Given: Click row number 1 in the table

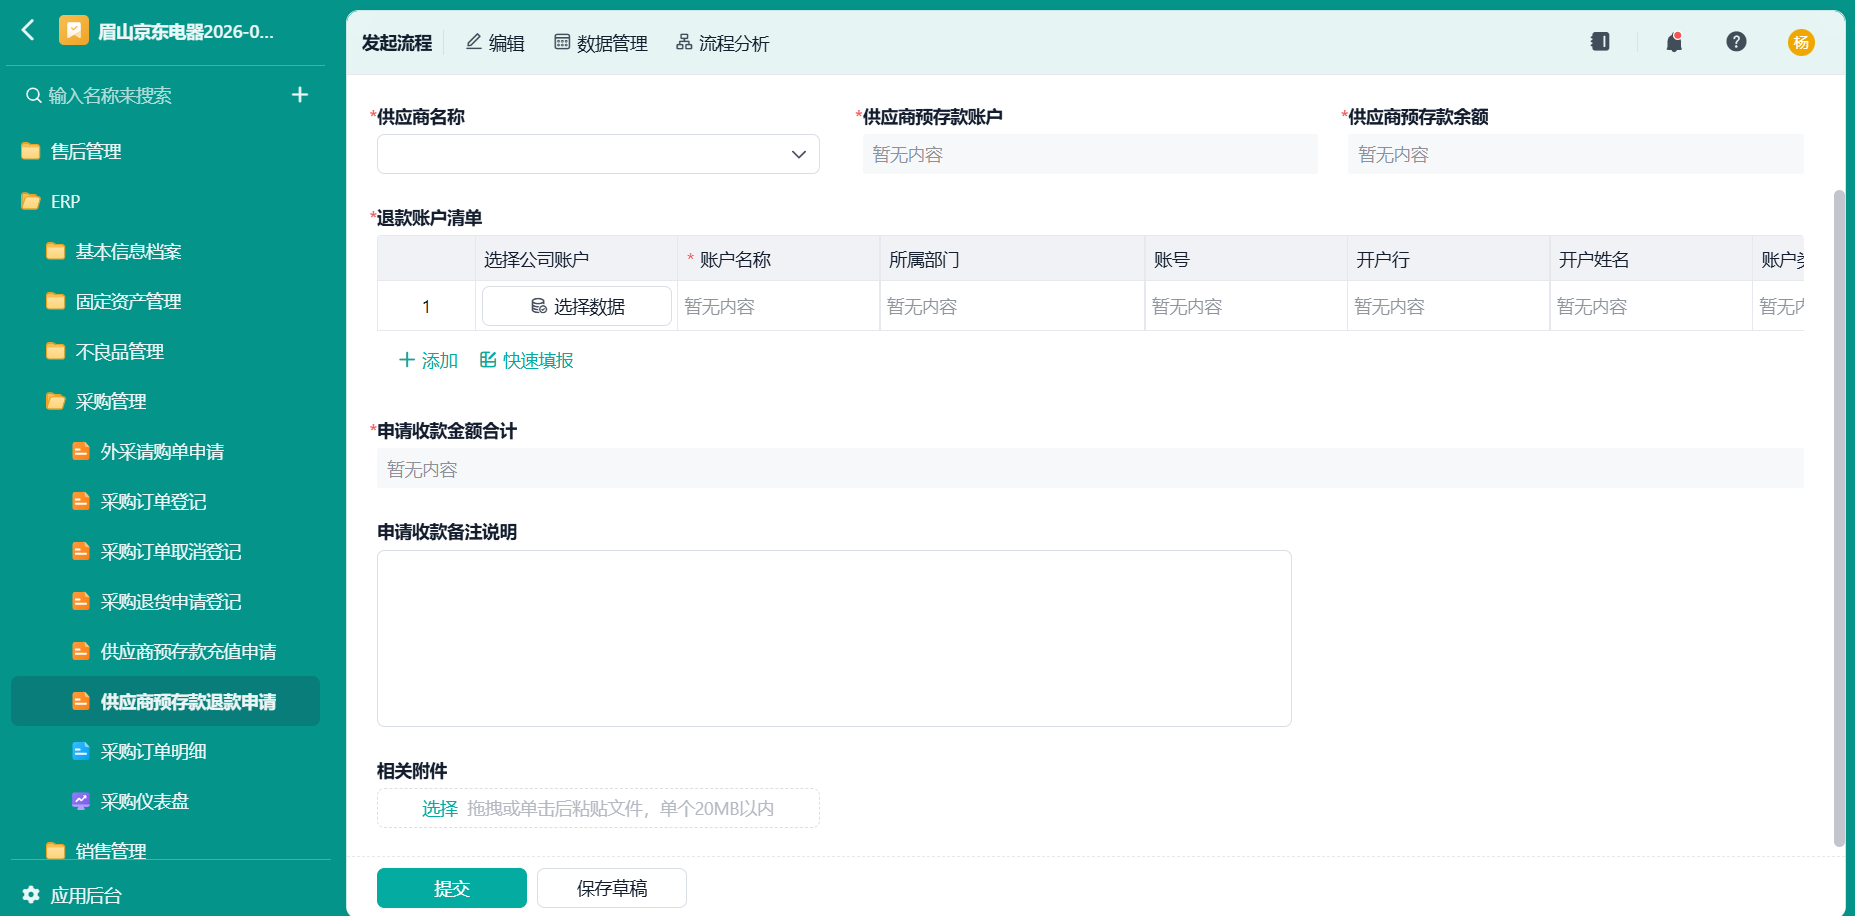Looking at the screenshot, I should coord(426,306).
